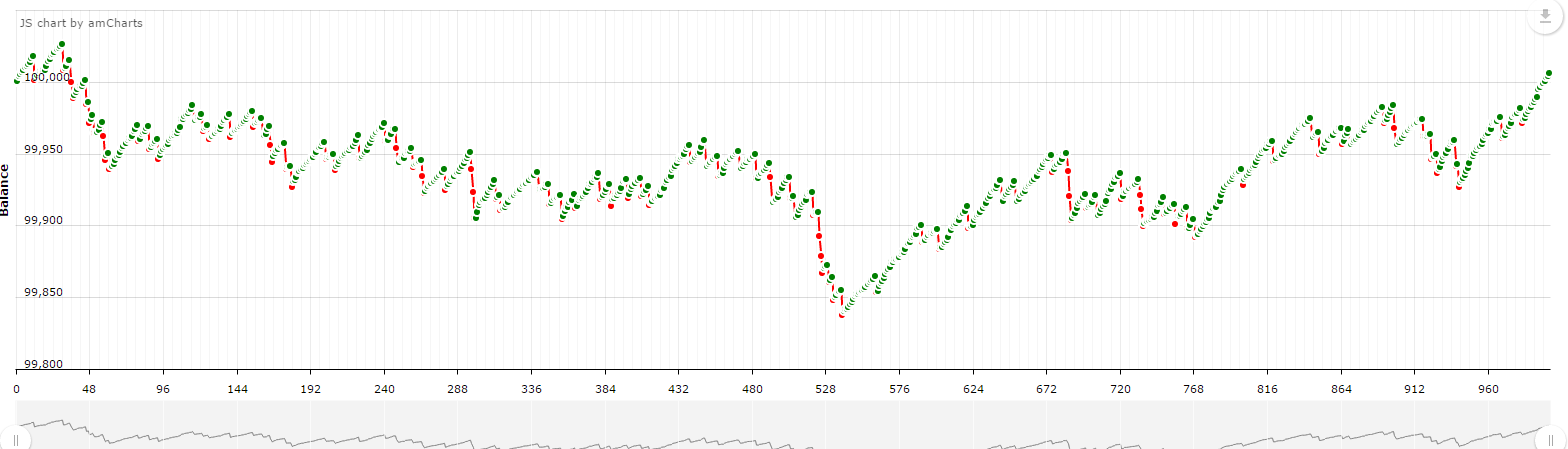Click the 384 category axis label
Screen dimensions: 1568x449
(x=605, y=388)
